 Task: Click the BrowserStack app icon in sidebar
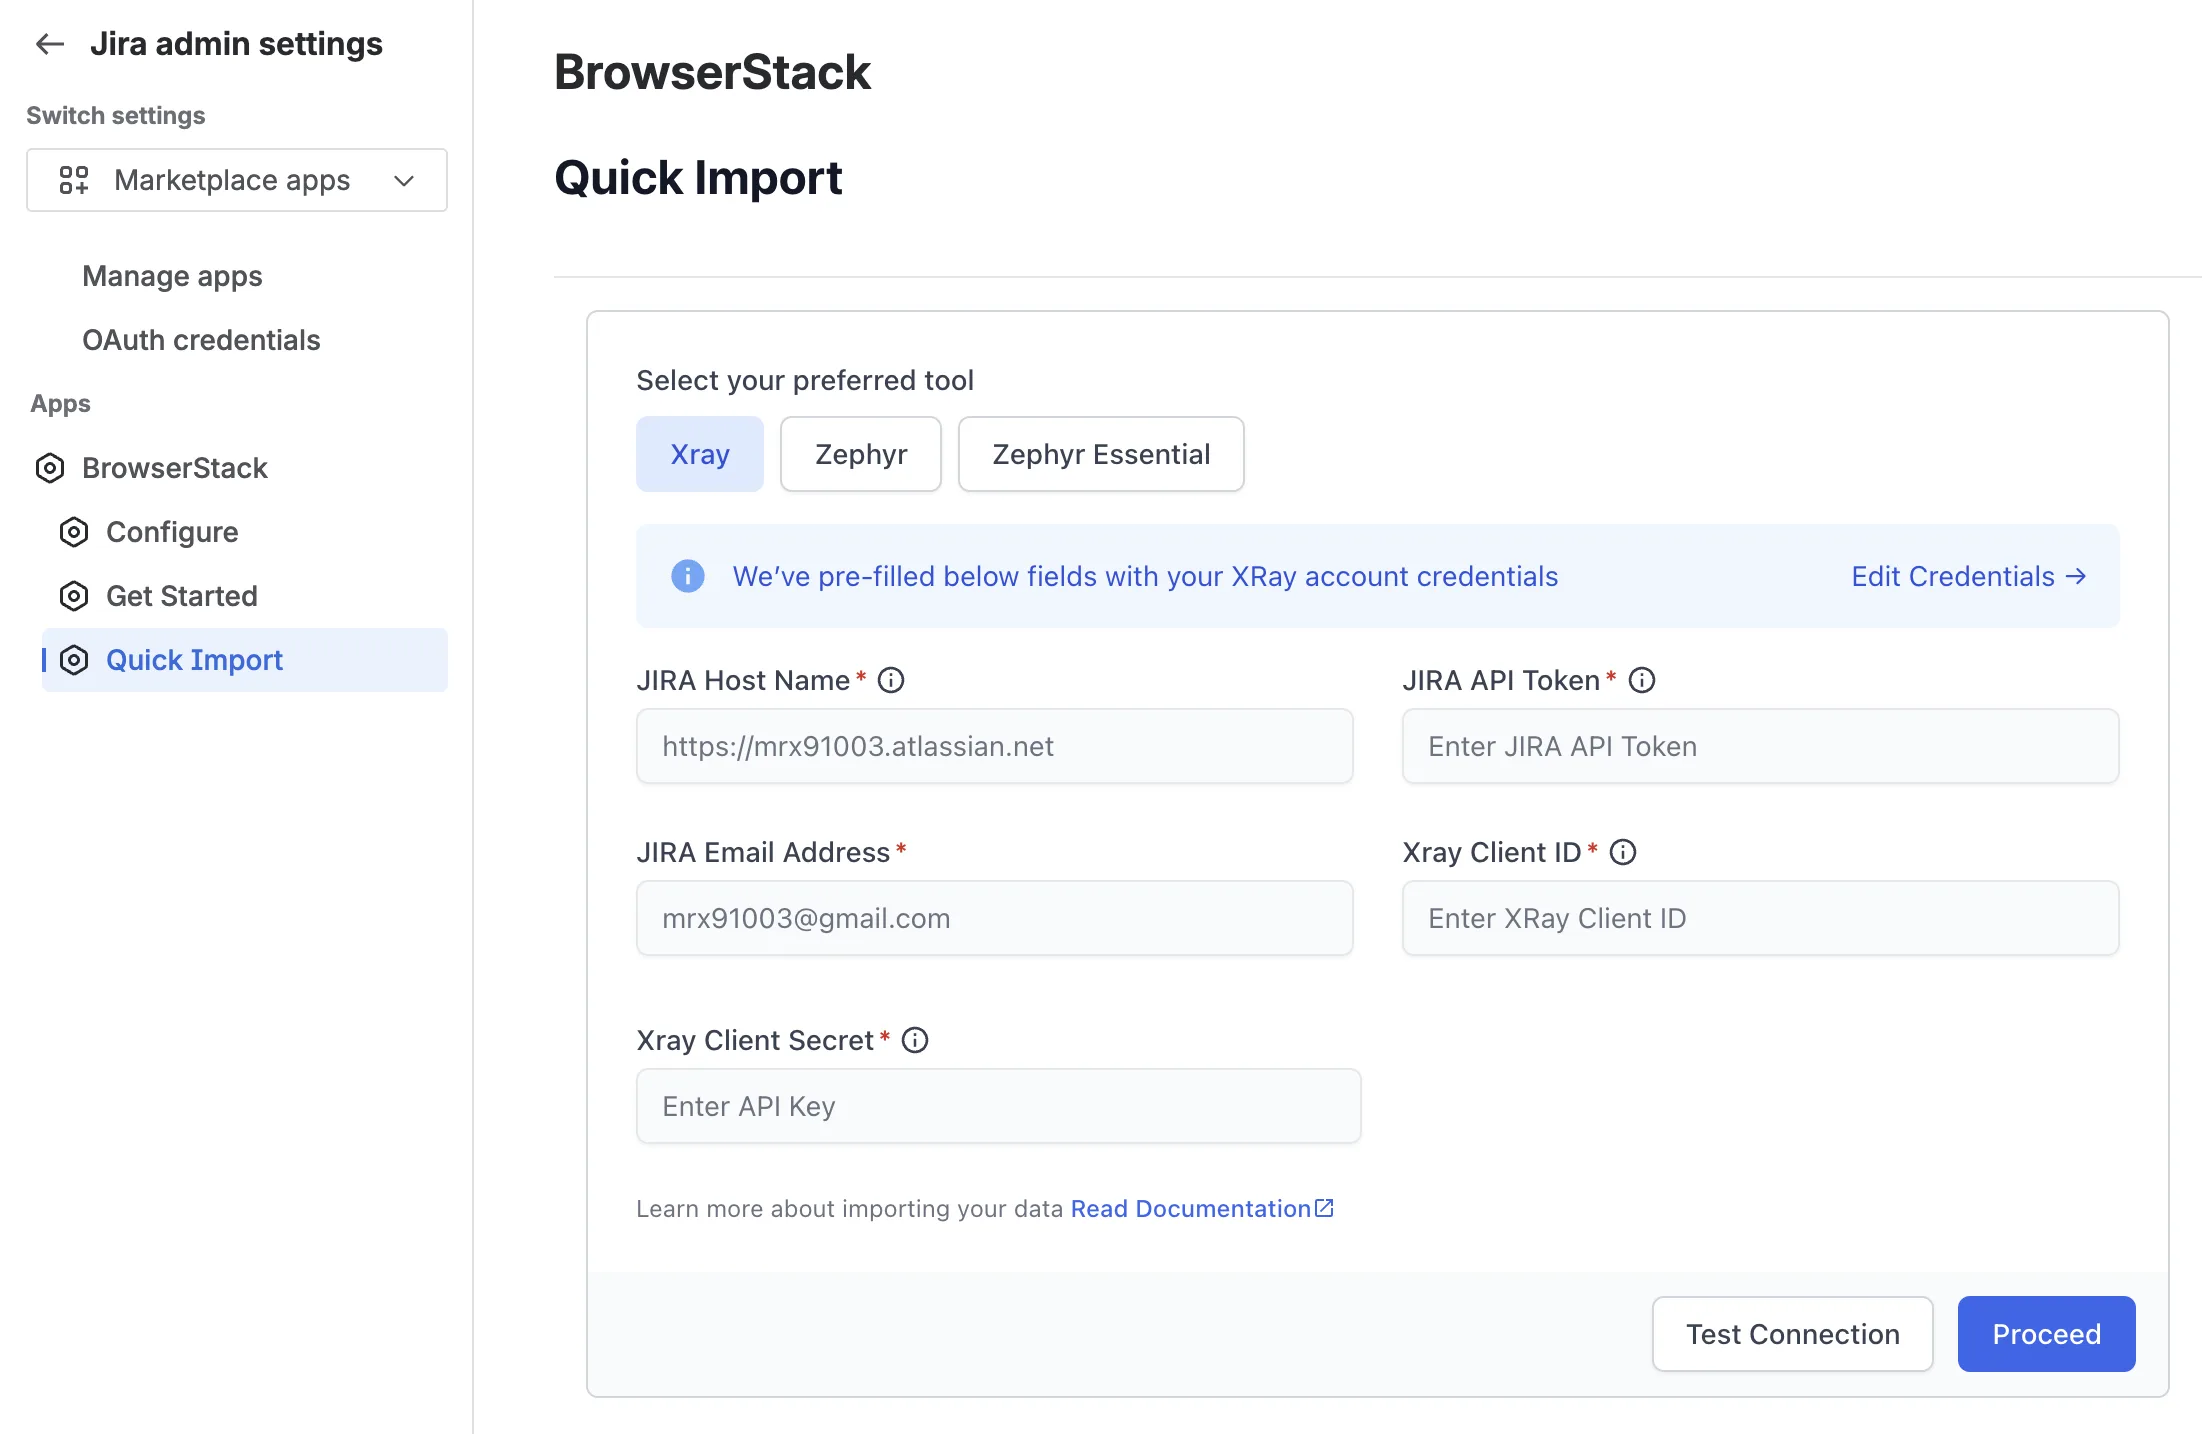50,468
